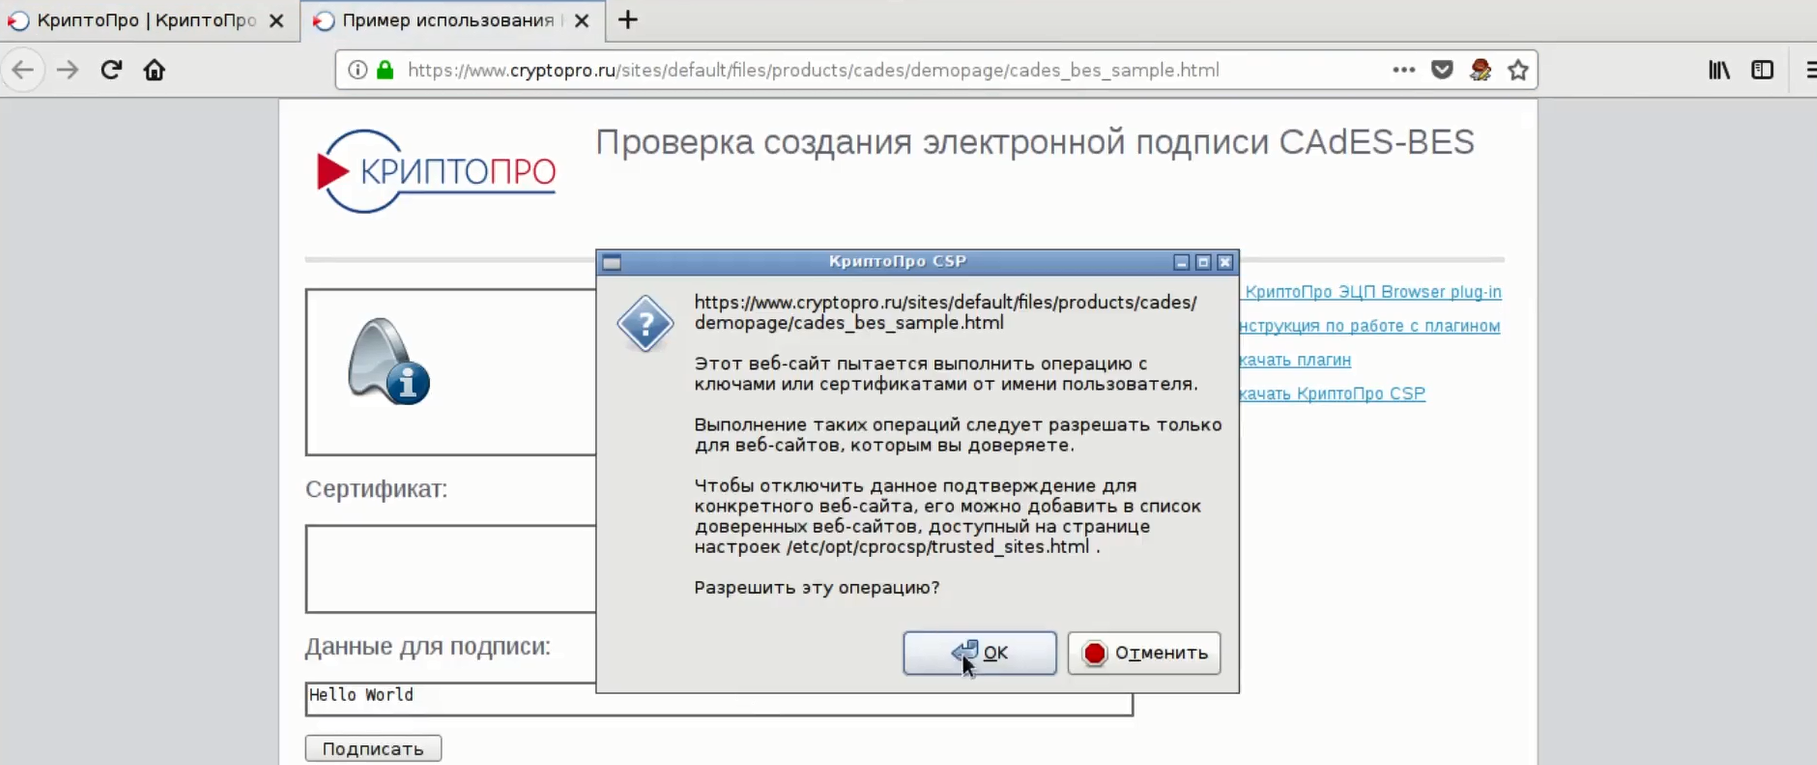Click the certificate selection list box

click(450, 569)
